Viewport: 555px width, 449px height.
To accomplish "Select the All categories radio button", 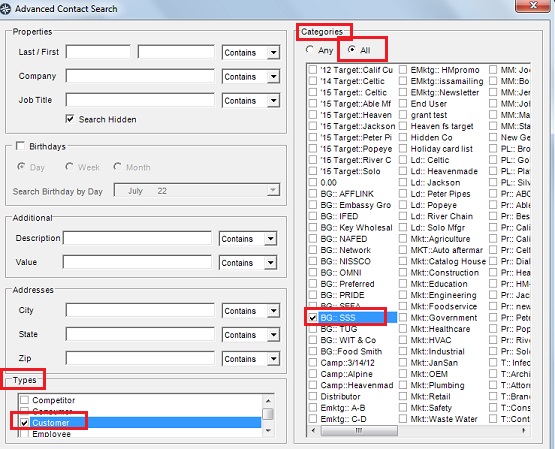I will [351, 50].
